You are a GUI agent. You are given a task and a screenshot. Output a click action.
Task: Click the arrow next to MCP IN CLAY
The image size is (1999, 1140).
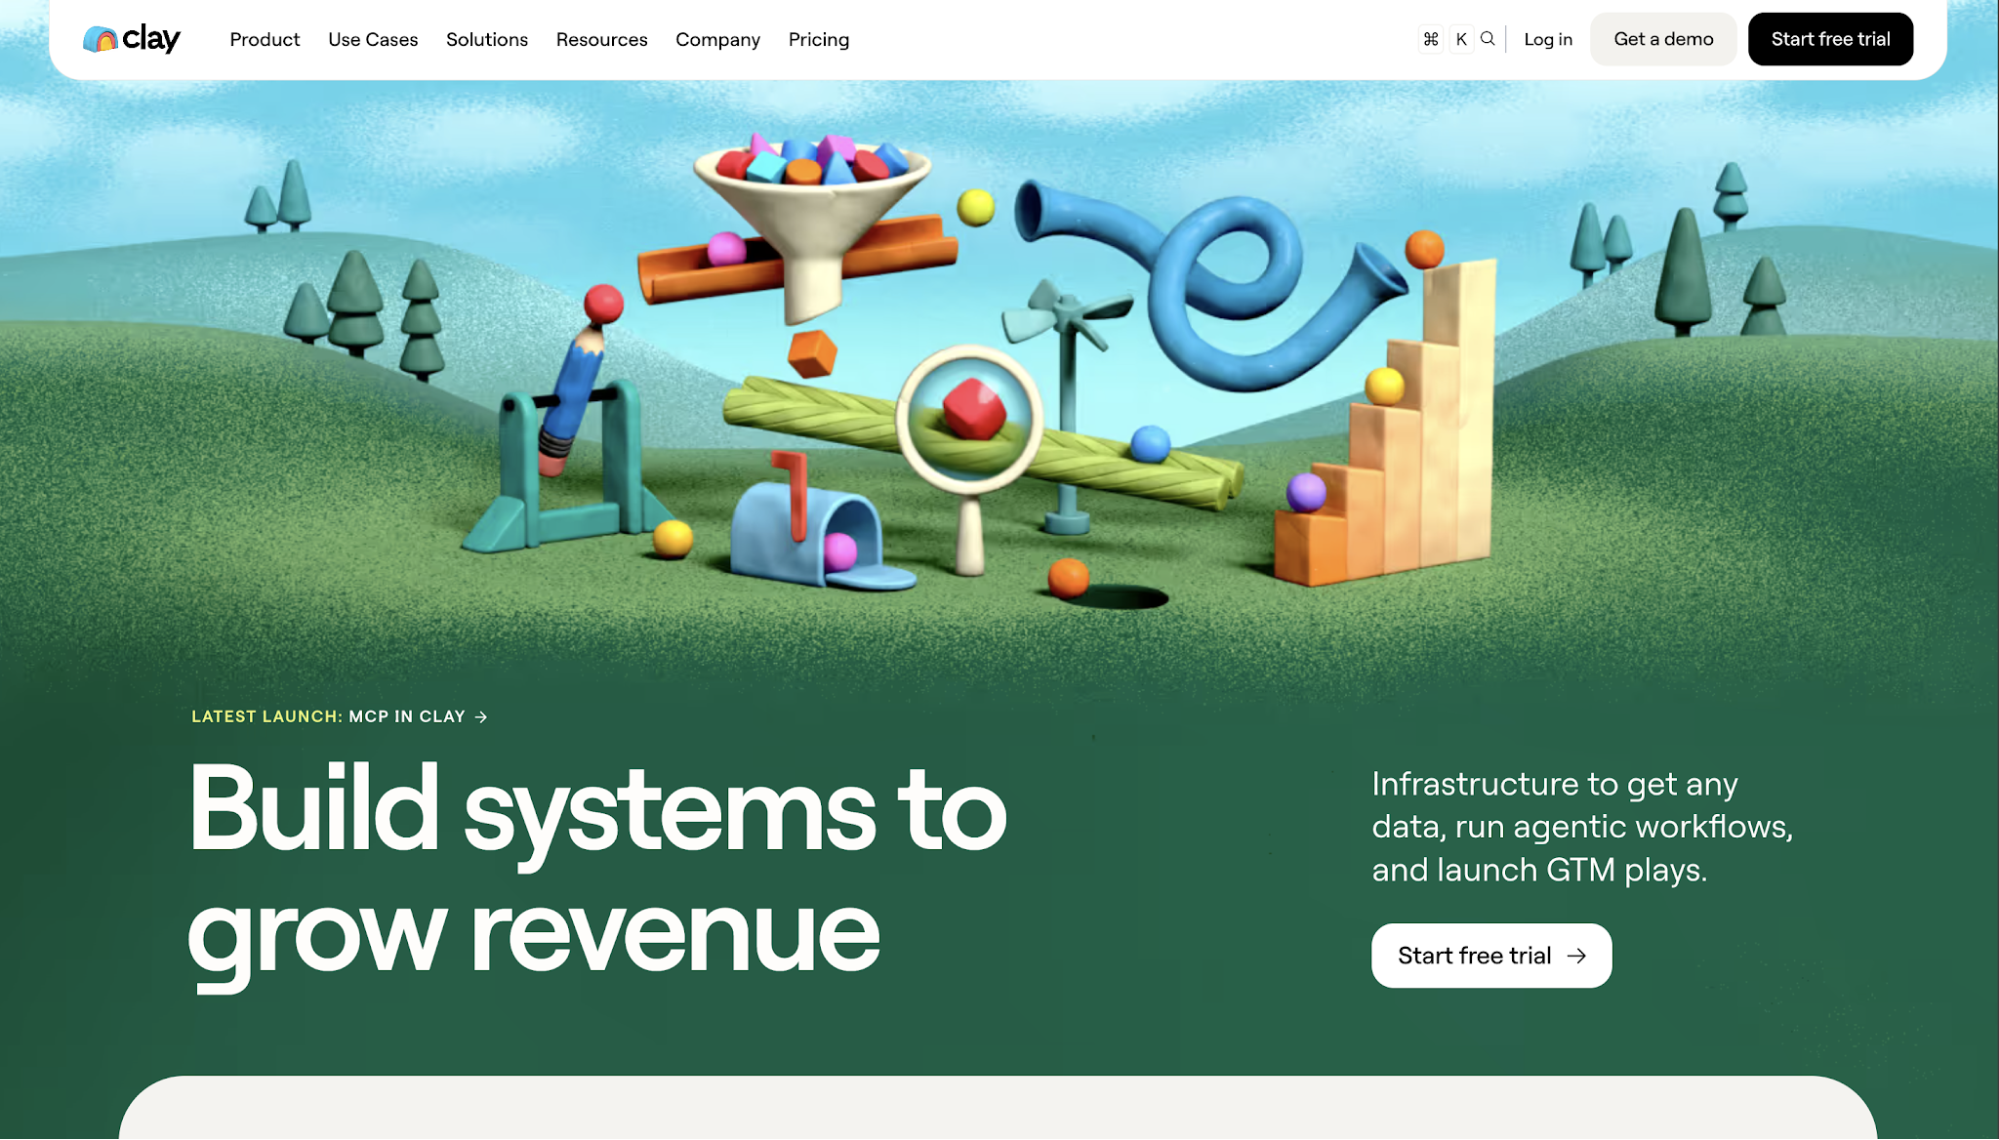[x=481, y=717]
